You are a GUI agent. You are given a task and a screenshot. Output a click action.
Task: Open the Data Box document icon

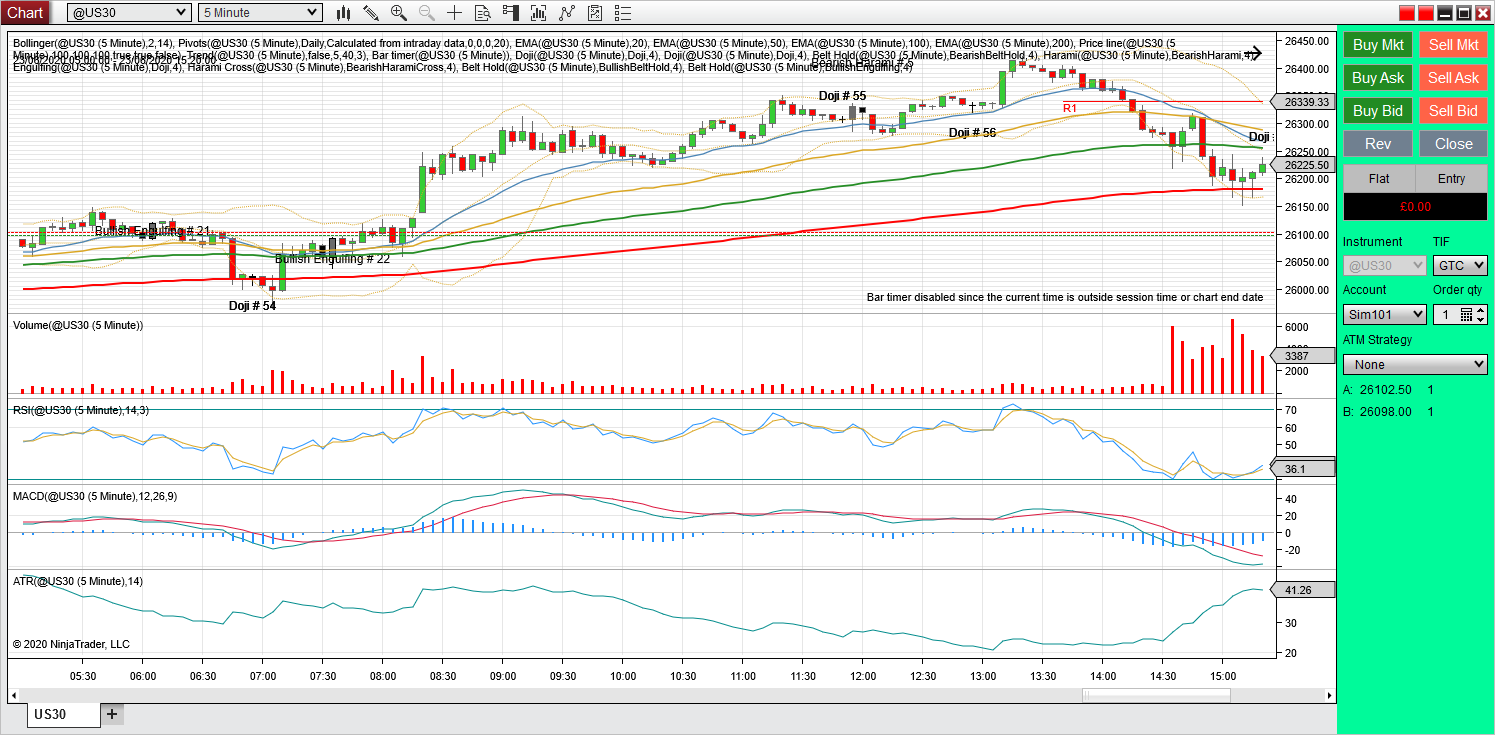coord(482,12)
